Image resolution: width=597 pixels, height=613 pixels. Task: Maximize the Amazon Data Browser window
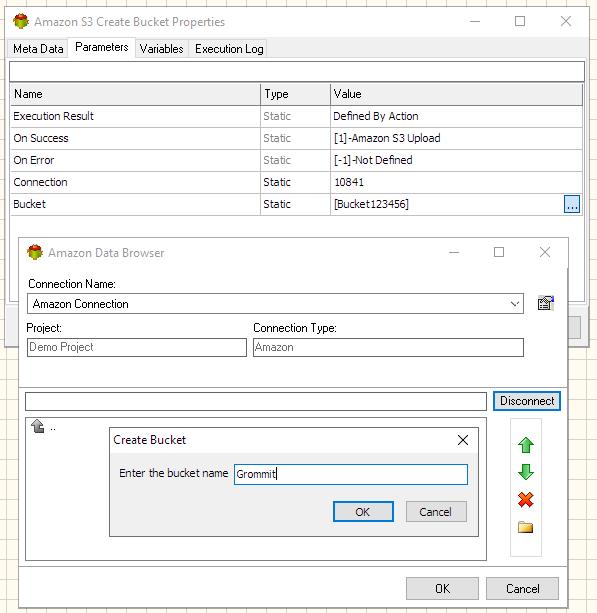coord(499,252)
